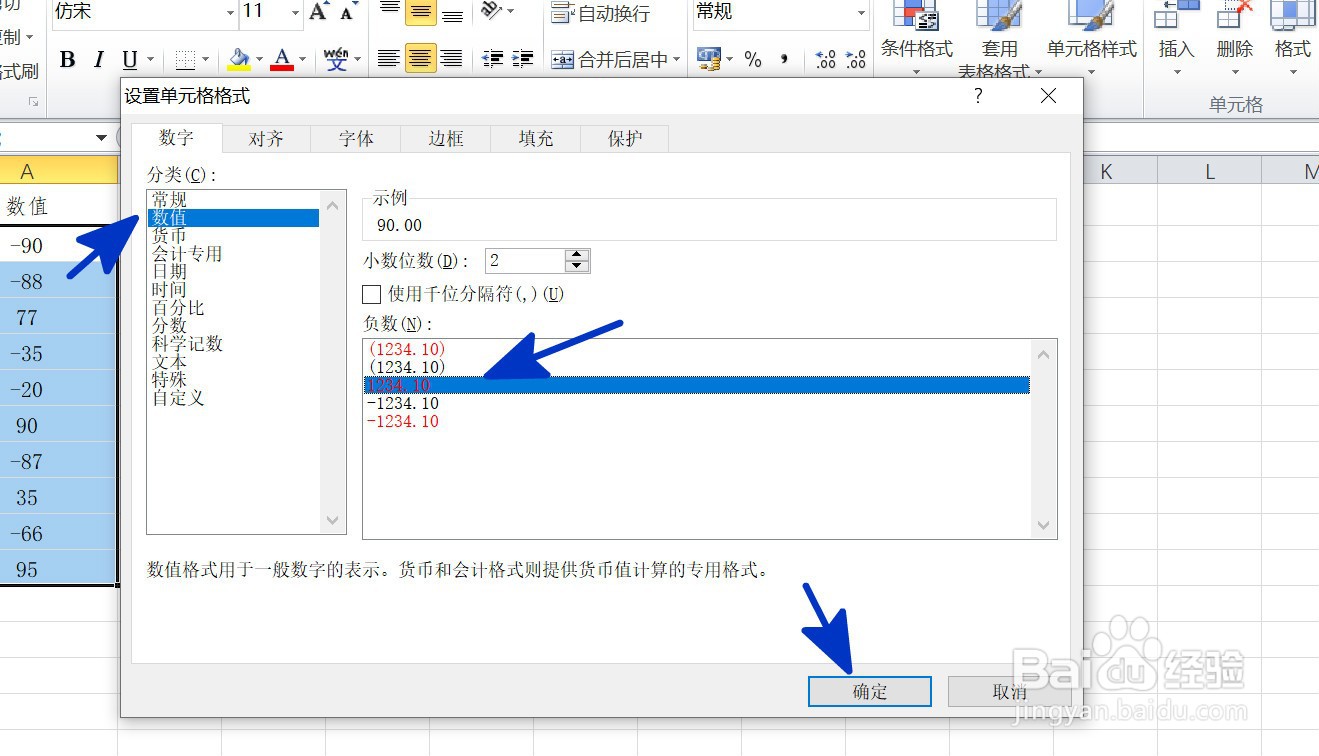Toggle 使用千位分隔符 checkbox

click(372, 294)
